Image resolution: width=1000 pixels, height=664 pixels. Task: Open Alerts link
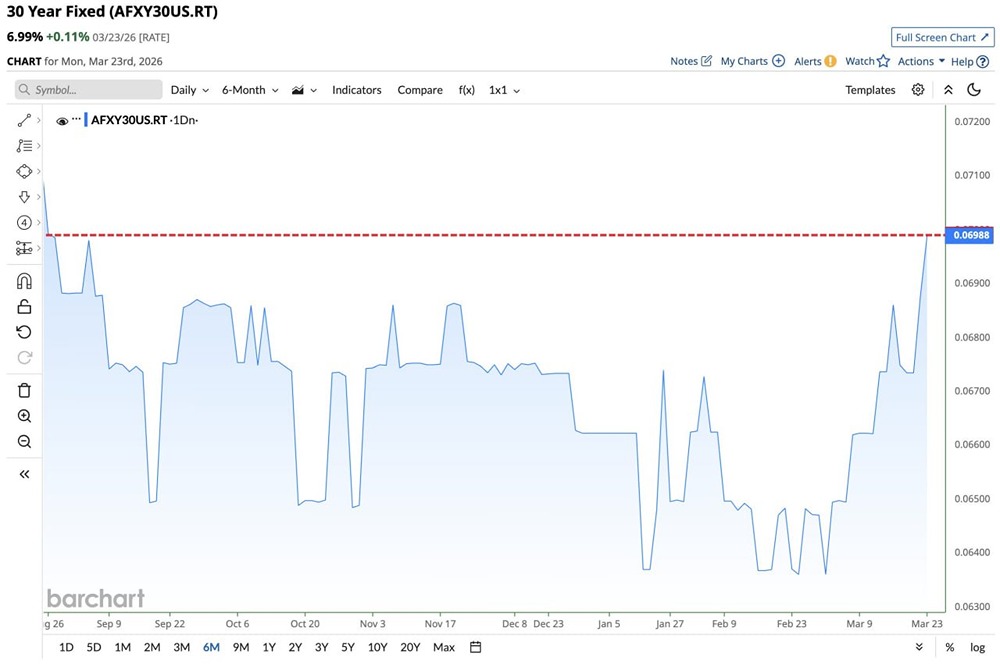coord(815,61)
